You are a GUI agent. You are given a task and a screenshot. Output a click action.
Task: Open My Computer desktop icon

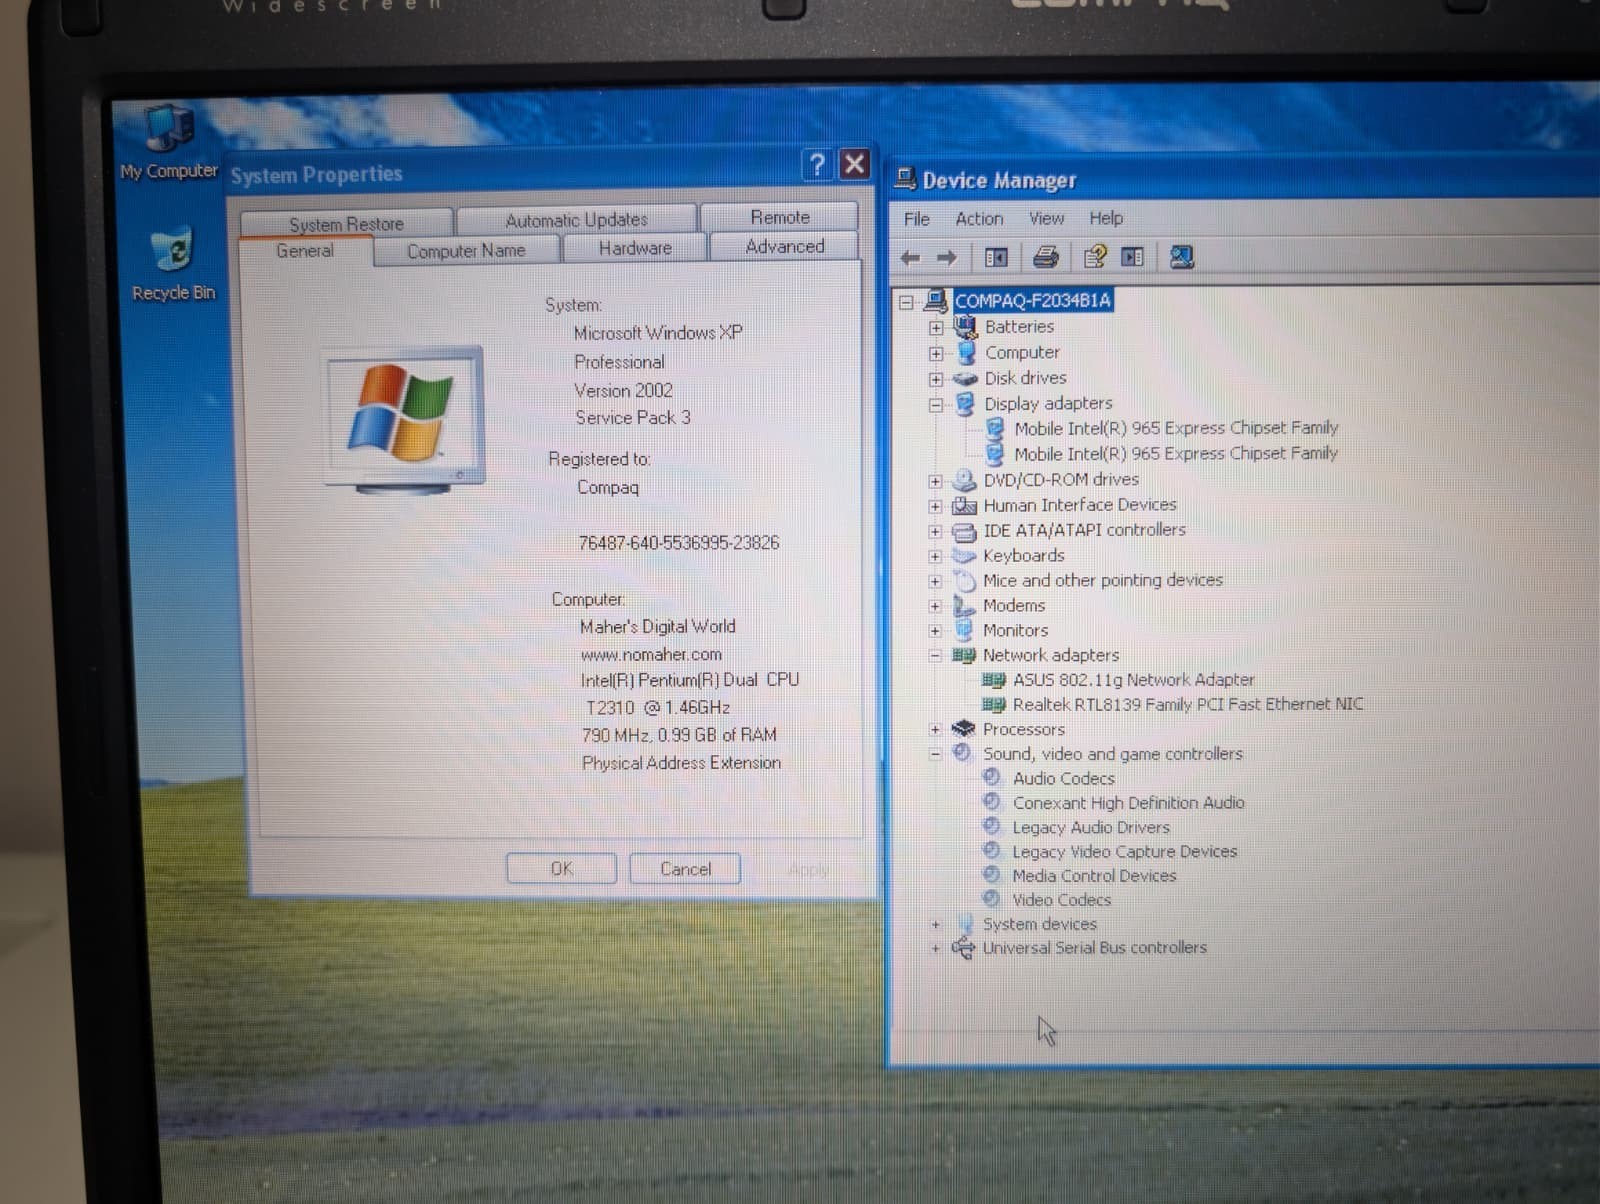[169, 142]
